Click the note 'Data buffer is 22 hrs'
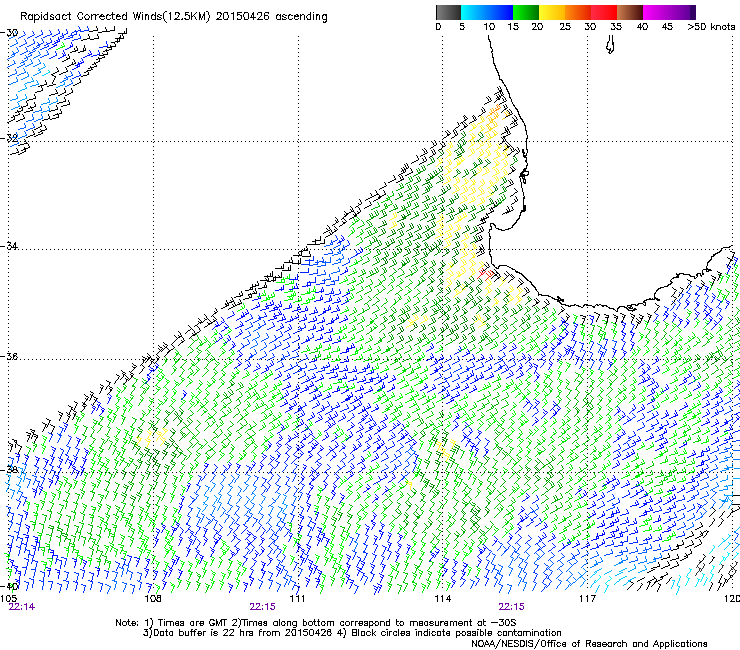Image resolution: width=740 pixels, height=650 pixels. pyautogui.click(x=202, y=633)
